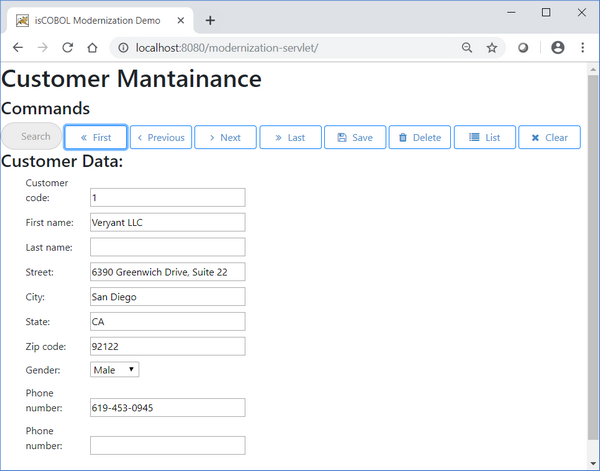The width and height of the screenshot is (600, 471).
Task: Open the Chrome three-dot menu
Action: (582, 47)
